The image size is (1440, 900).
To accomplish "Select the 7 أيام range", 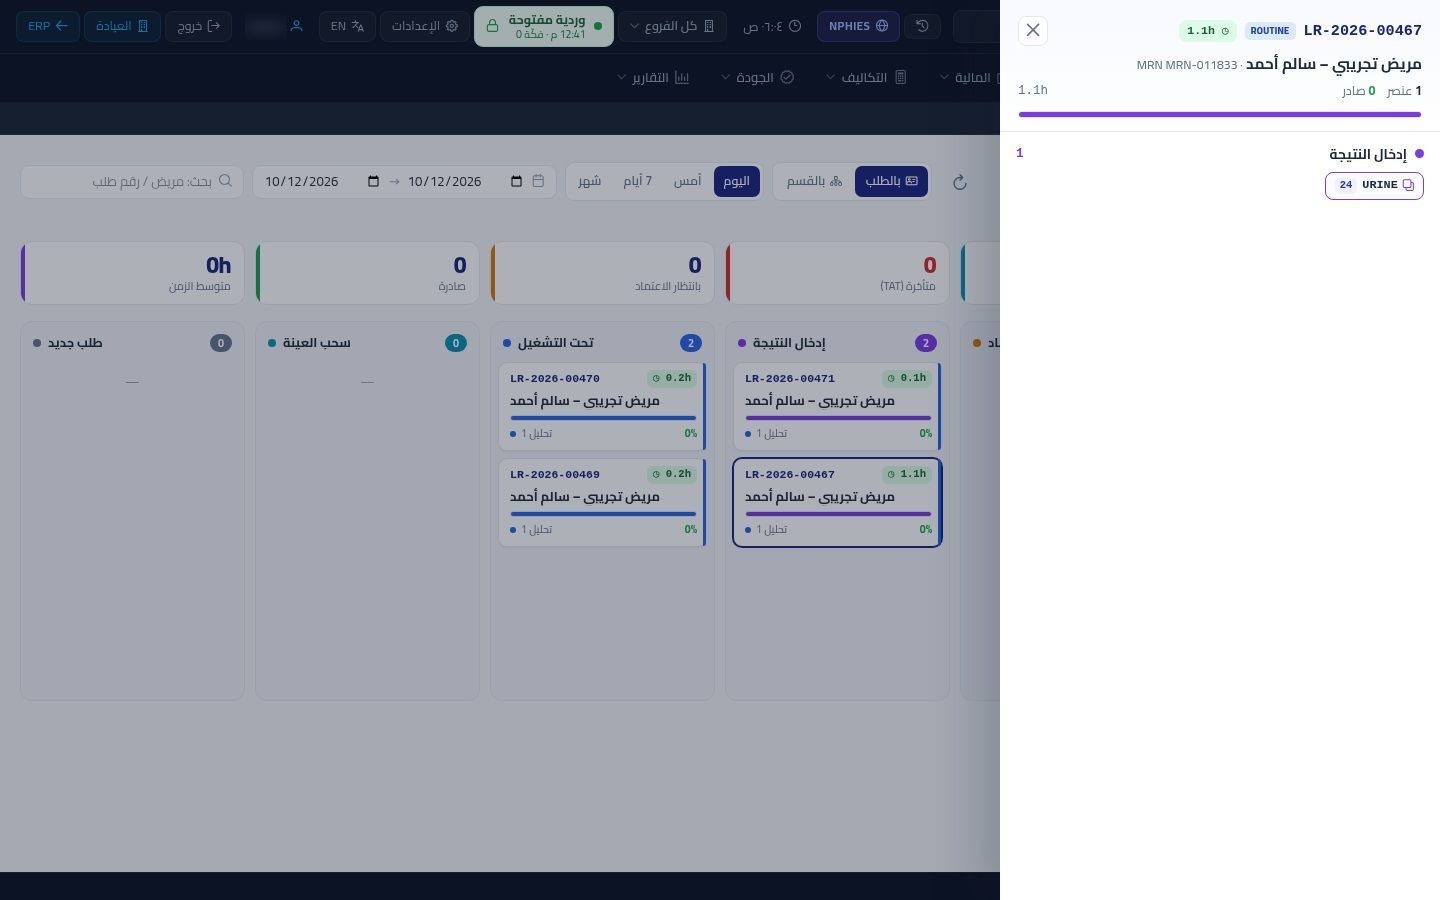I will [x=638, y=181].
